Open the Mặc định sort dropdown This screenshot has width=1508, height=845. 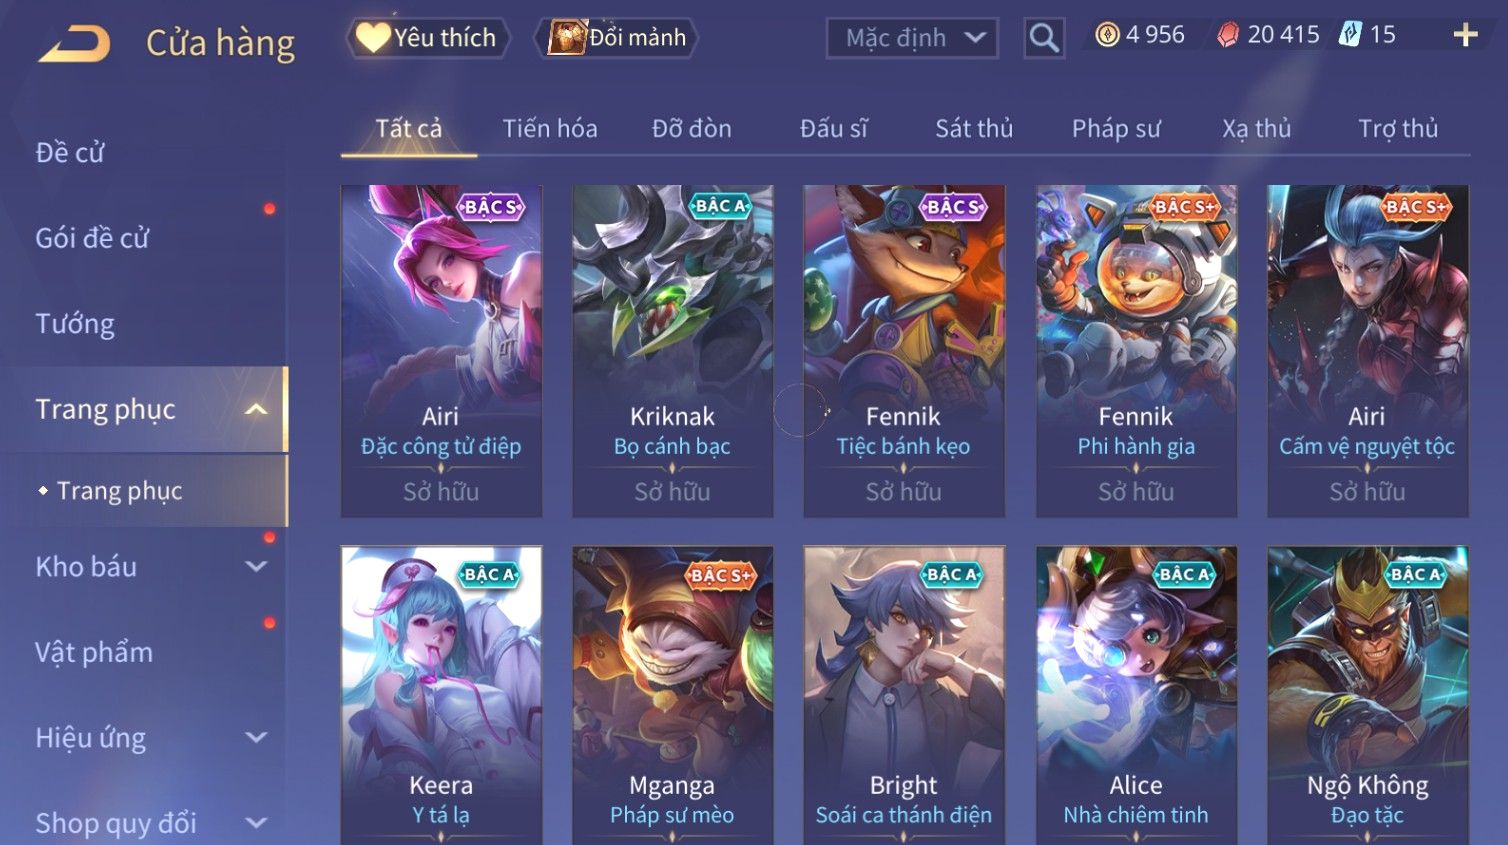click(912, 38)
